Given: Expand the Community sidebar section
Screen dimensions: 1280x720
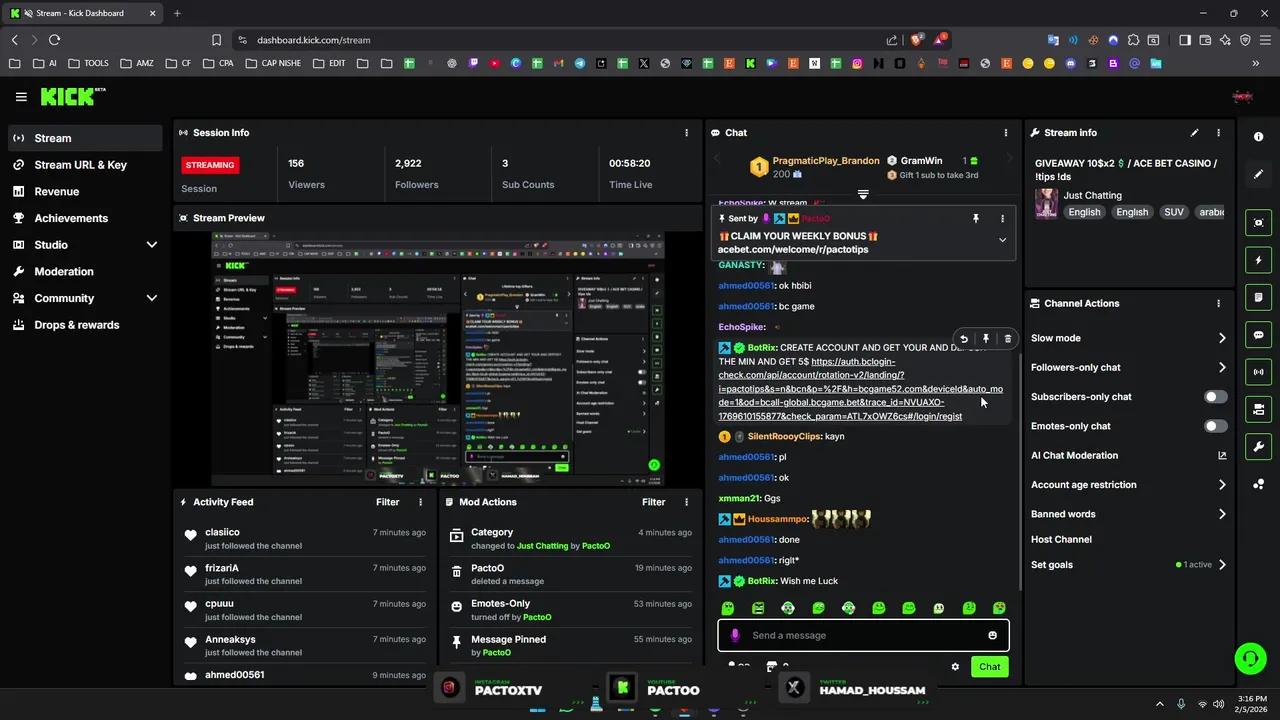Looking at the screenshot, I should 152,298.
